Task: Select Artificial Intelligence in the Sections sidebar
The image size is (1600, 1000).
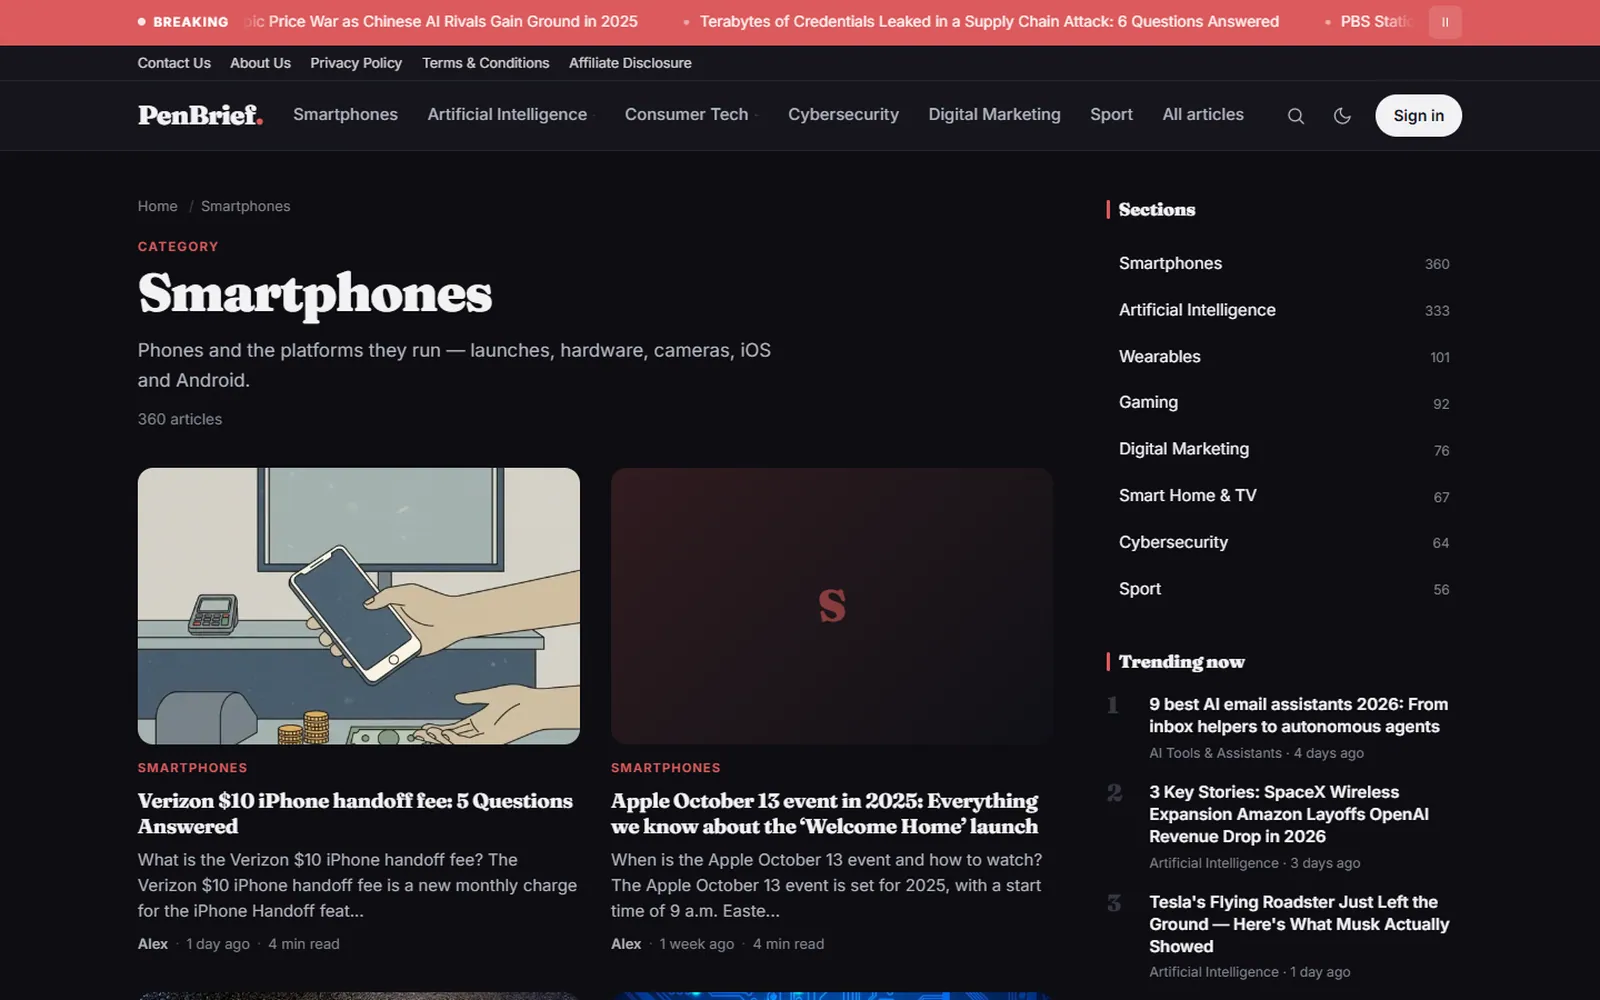Action: (1284, 310)
